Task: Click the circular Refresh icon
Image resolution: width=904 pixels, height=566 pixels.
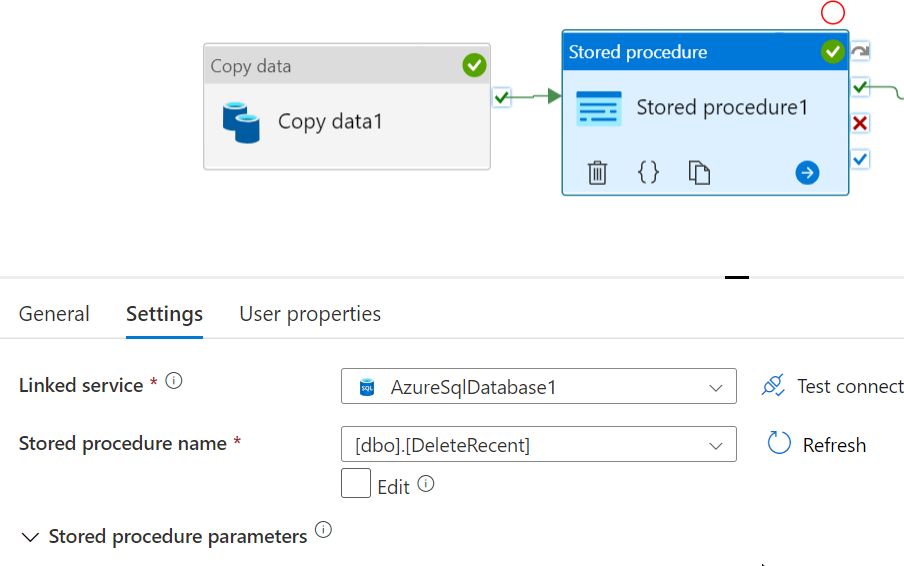Action: coord(779,443)
